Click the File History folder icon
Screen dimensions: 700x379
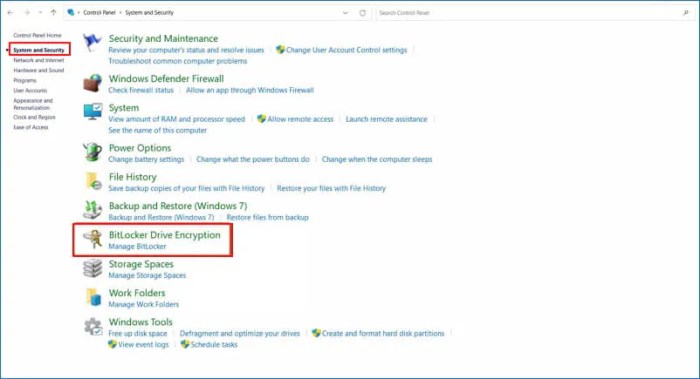pyautogui.click(x=92, y=181)
